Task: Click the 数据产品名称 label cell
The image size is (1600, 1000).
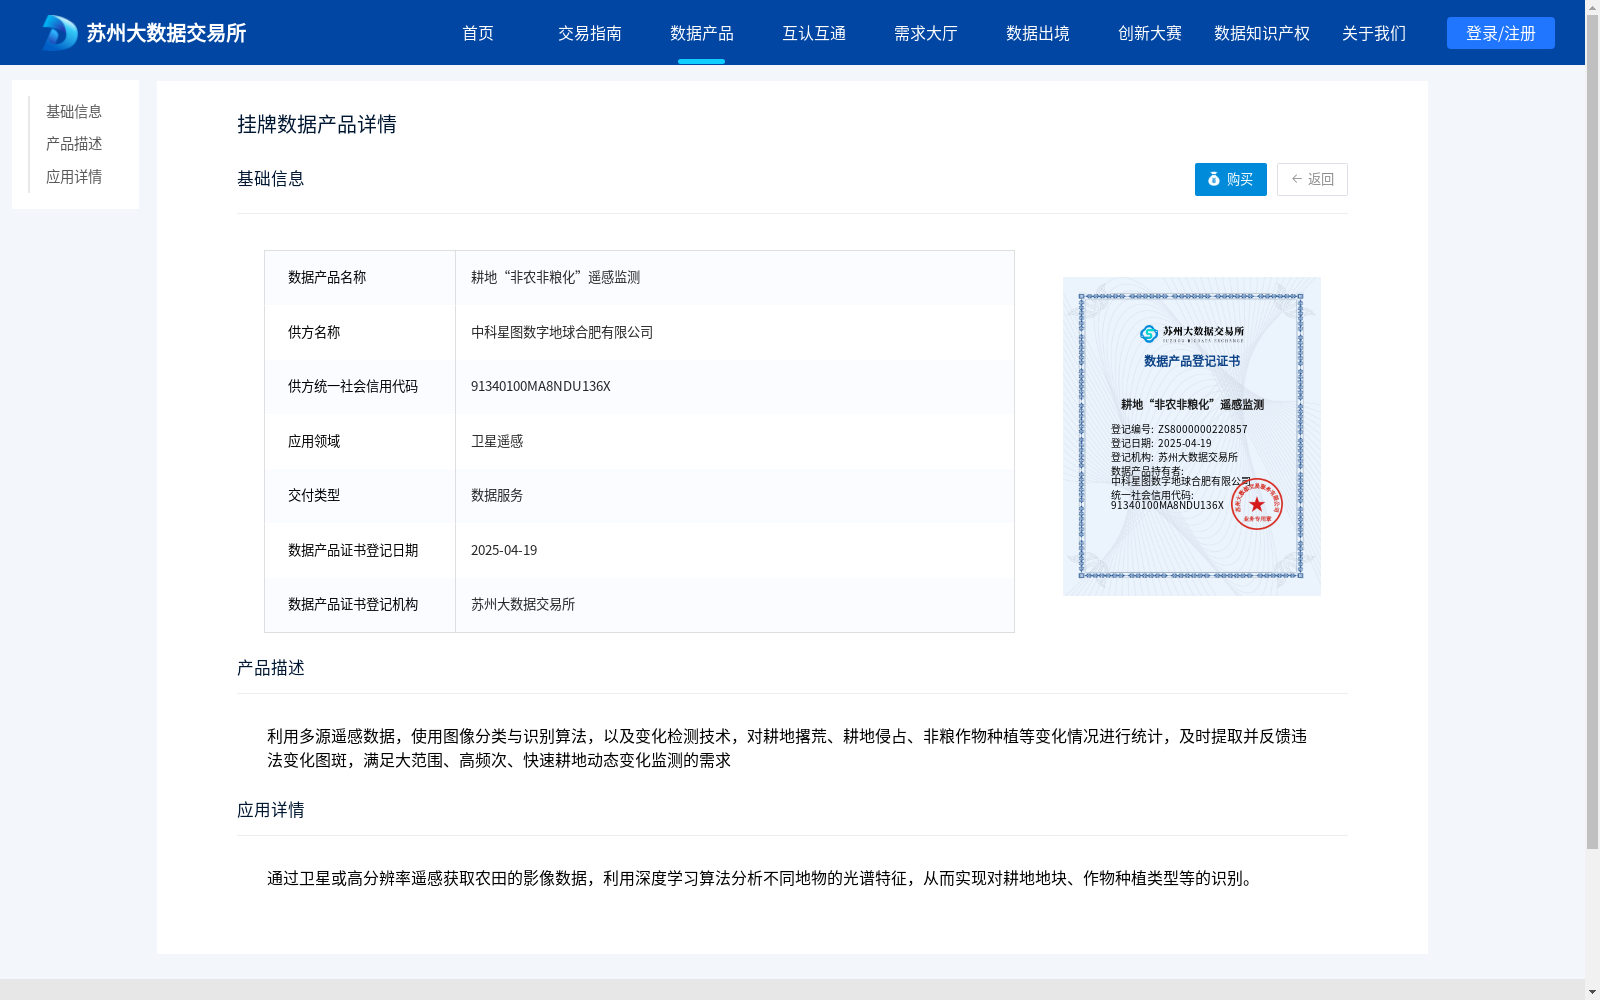Action: point(360,278)
